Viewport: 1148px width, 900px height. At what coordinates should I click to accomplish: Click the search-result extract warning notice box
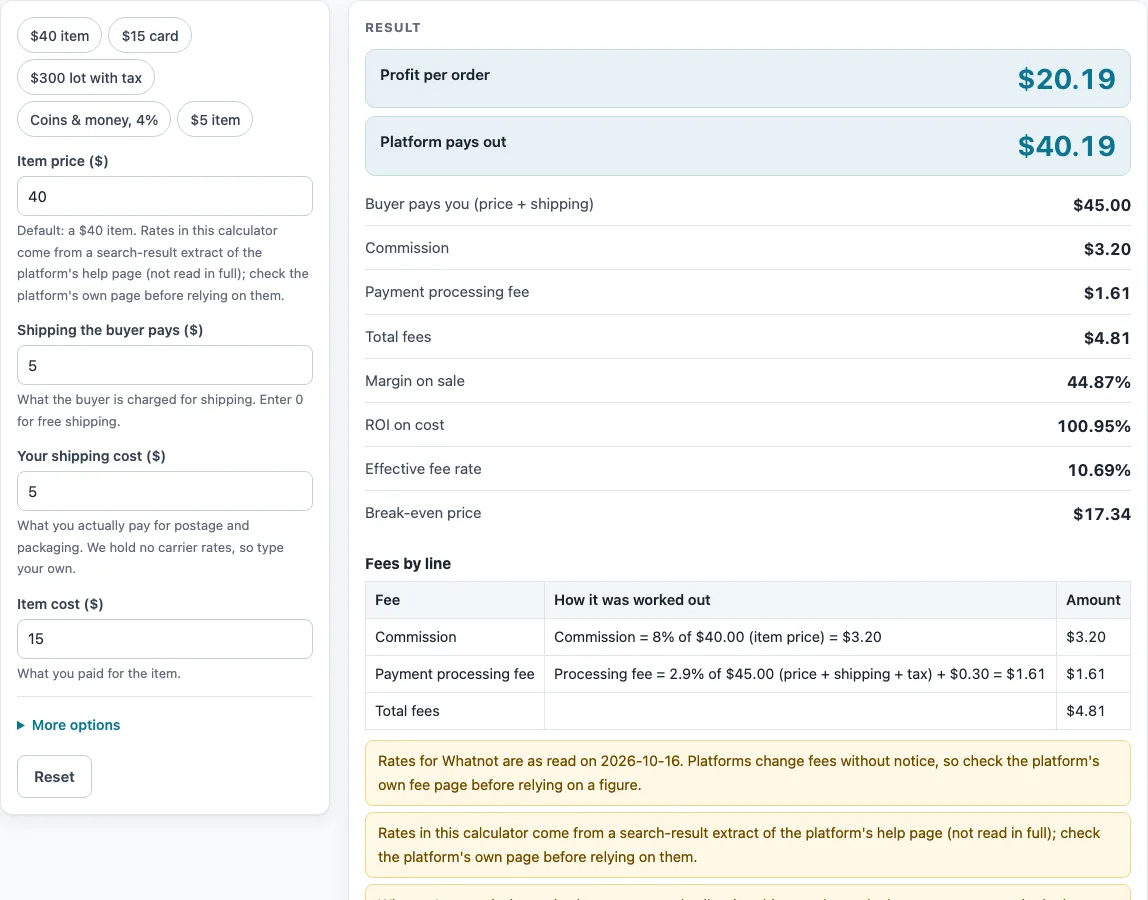[x=748, y=844]
